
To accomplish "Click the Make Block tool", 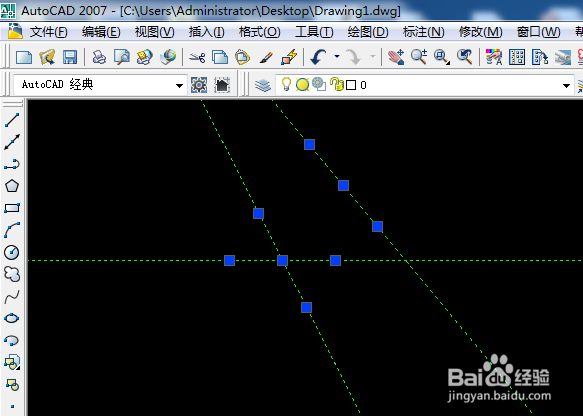I will pos(12,384).
